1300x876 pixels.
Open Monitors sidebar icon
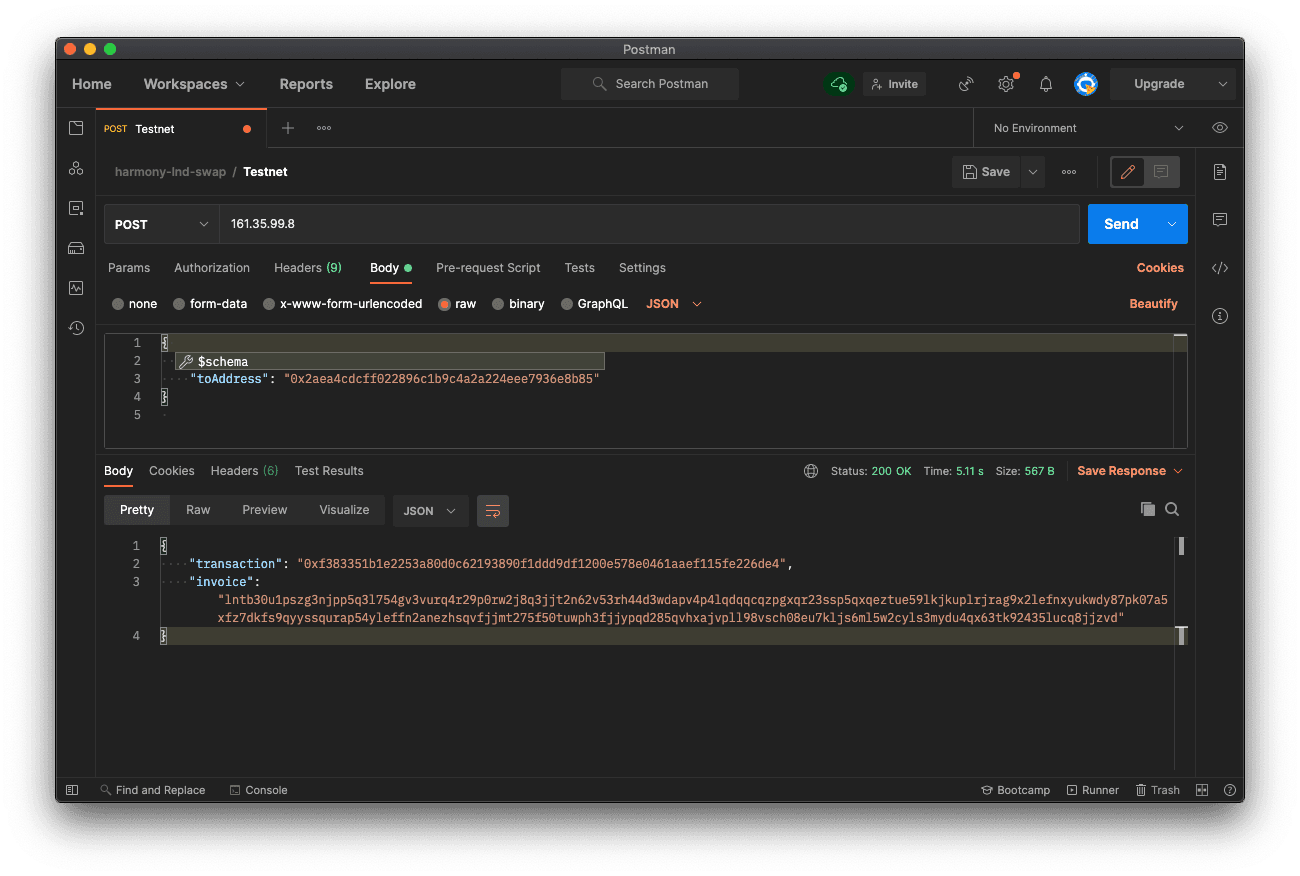click(x=76, y=288)
